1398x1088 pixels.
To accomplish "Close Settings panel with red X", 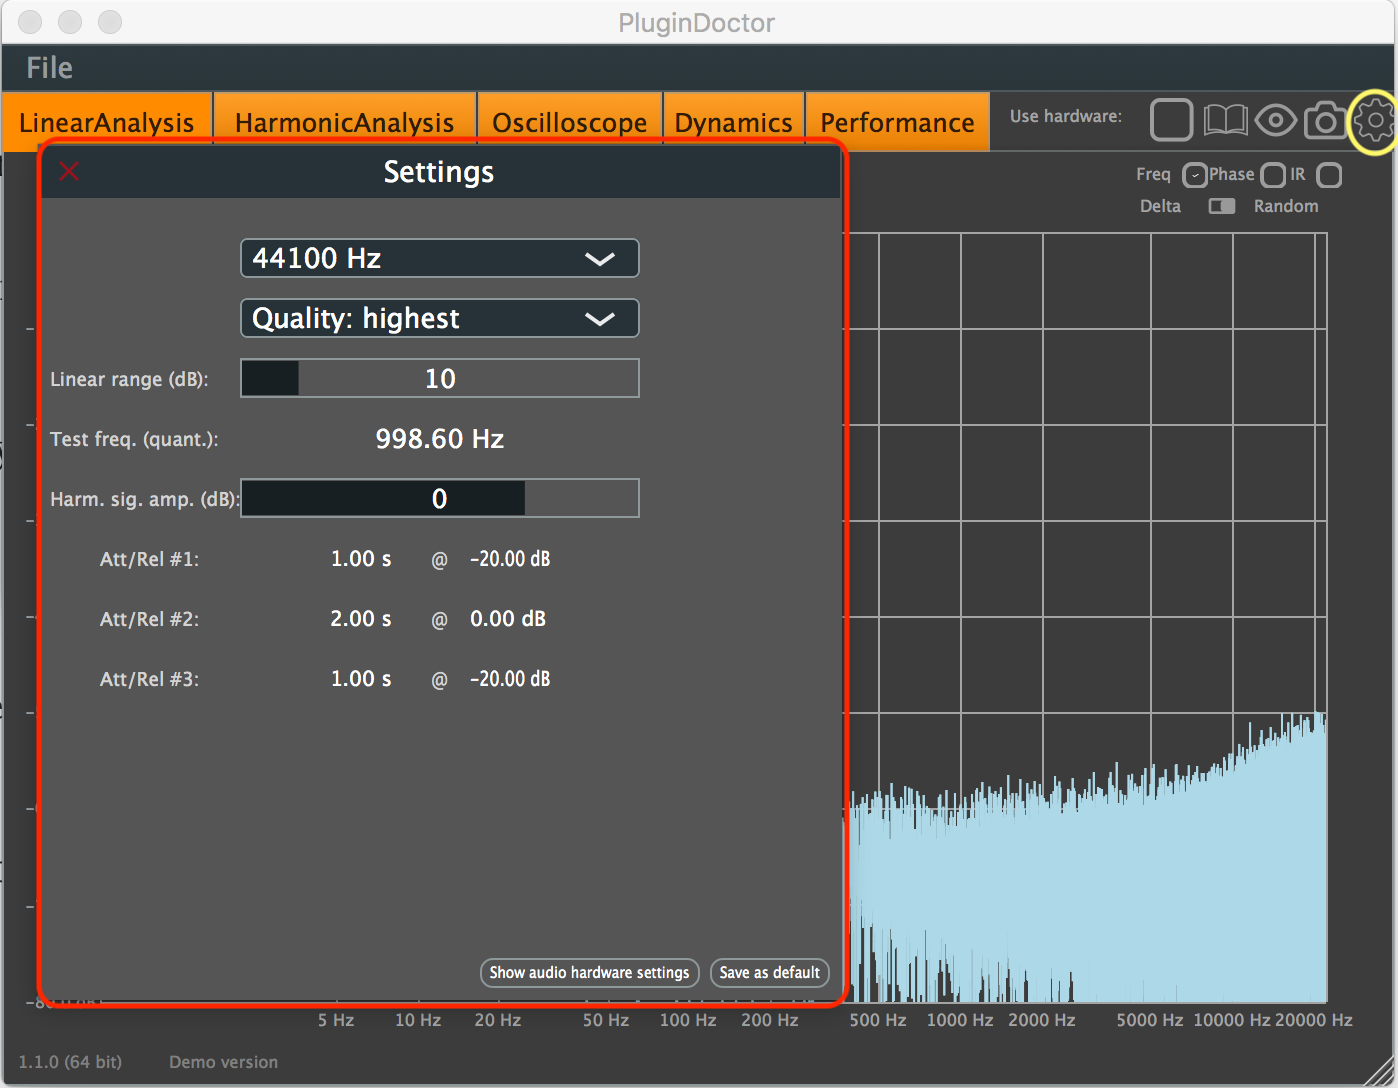I will click(x=69, y=172).
